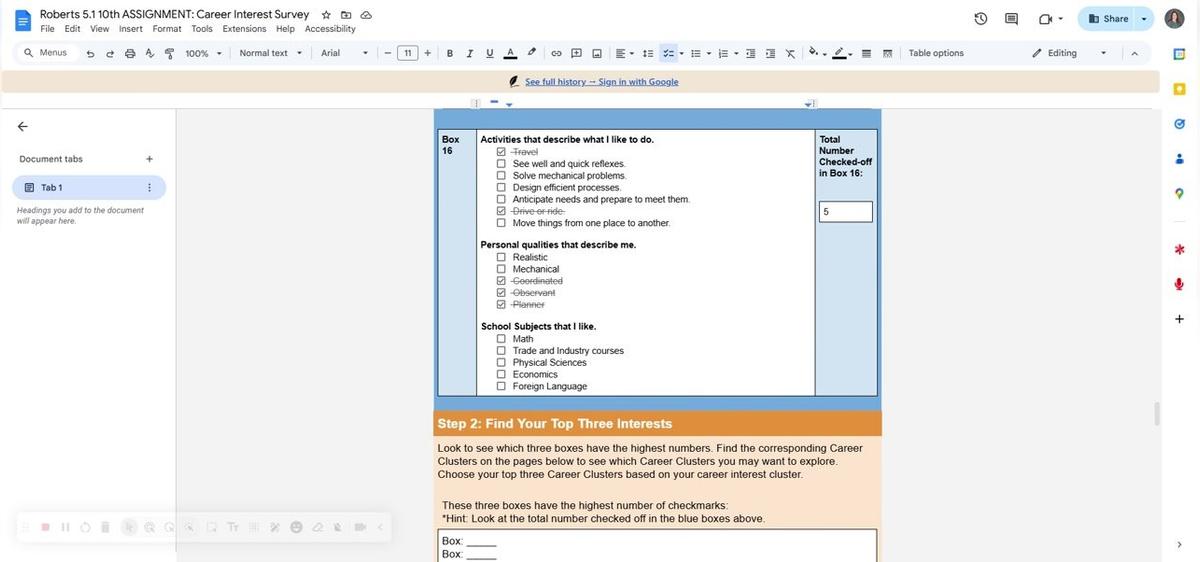1200x562 pixels.
Task: Open the Editing mode dropdown
Action: tap(1069, 53)
